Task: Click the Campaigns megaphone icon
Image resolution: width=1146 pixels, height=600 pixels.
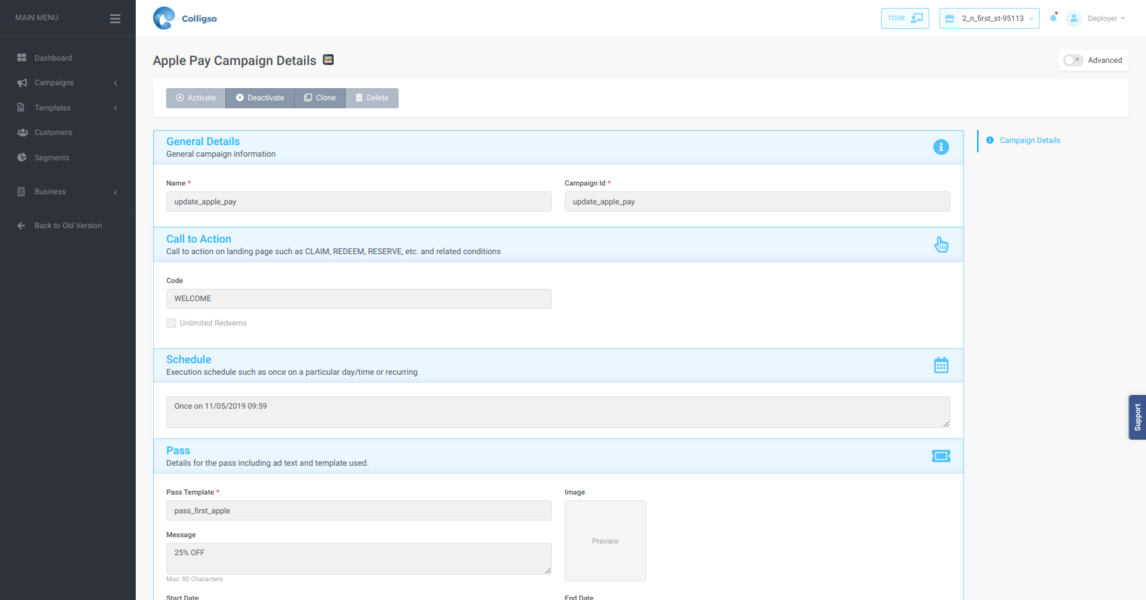Action: pyautogui.click(x=21, y=83)
